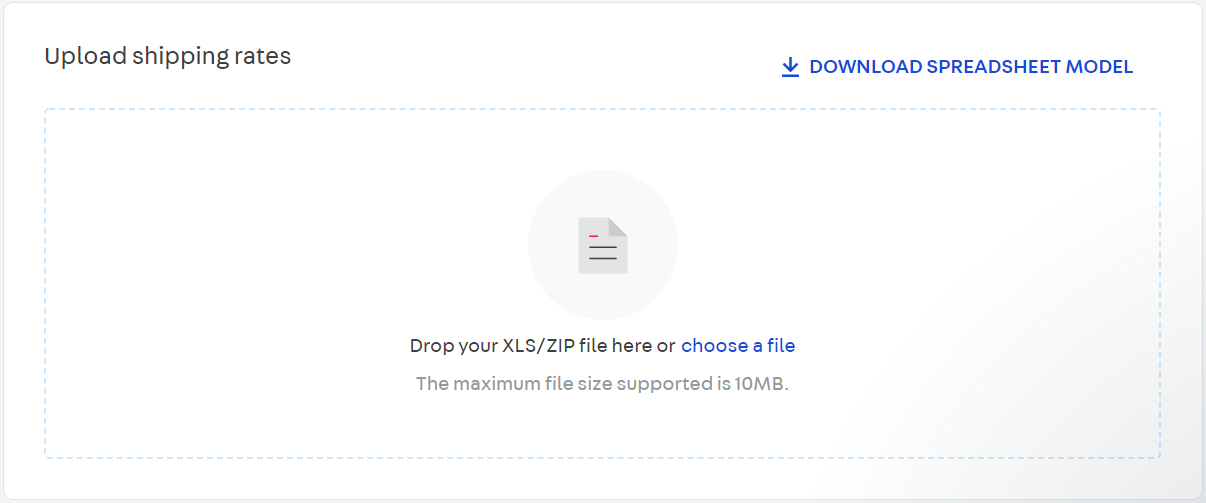The image size is (1206, 503).
Task: Click the document file icon
Action: pyautogui.click(x=603, y=246)
